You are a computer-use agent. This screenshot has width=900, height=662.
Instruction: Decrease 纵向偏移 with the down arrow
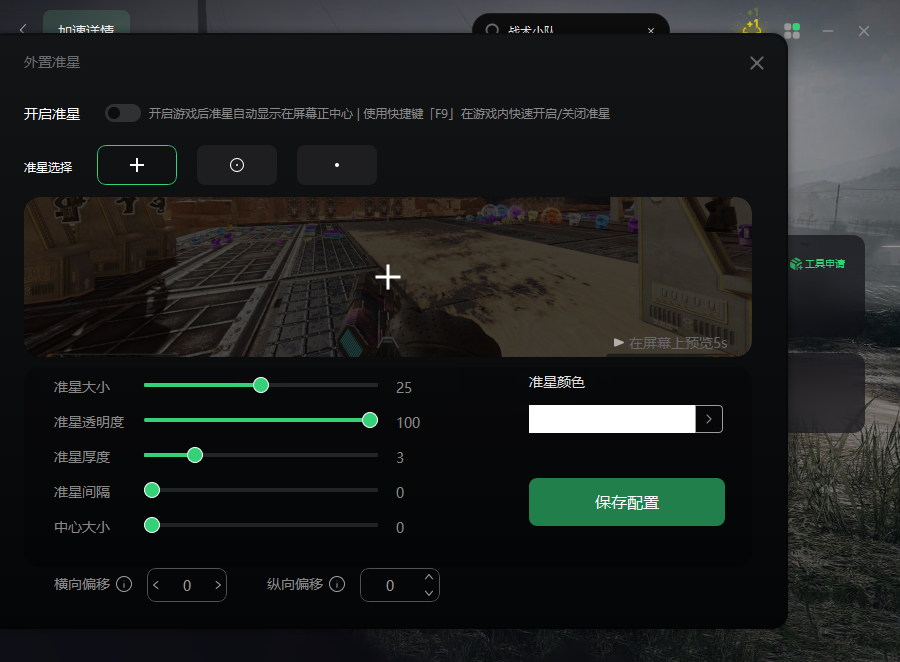coord(429,593)
